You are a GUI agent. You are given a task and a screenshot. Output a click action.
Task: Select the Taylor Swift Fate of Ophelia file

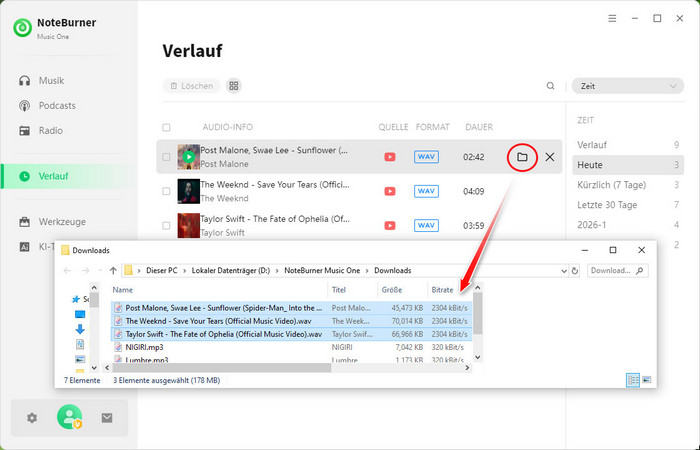pos(292,334)
